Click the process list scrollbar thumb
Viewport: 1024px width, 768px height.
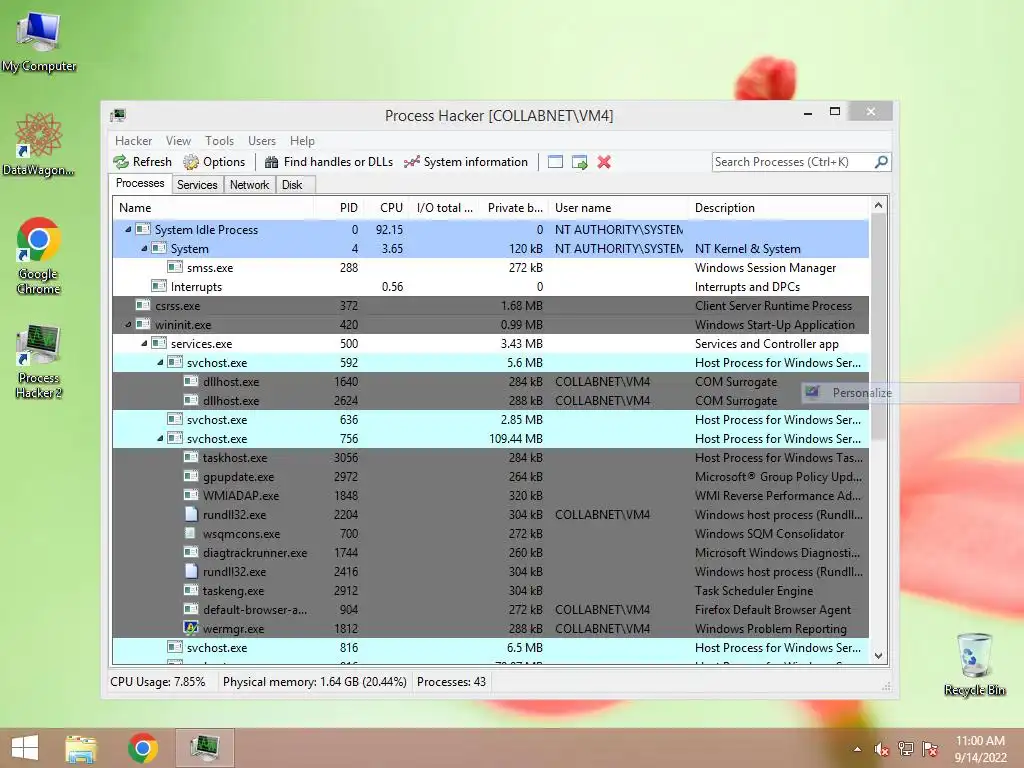878,327
